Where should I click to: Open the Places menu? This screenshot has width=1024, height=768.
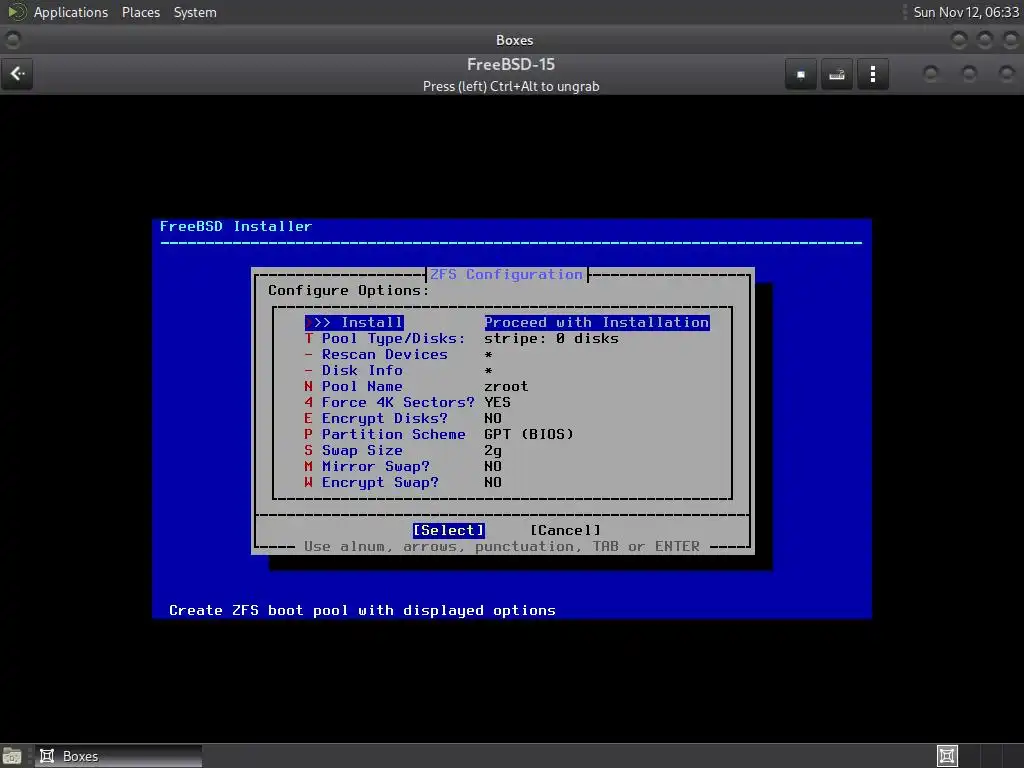(x=140, y=12)
